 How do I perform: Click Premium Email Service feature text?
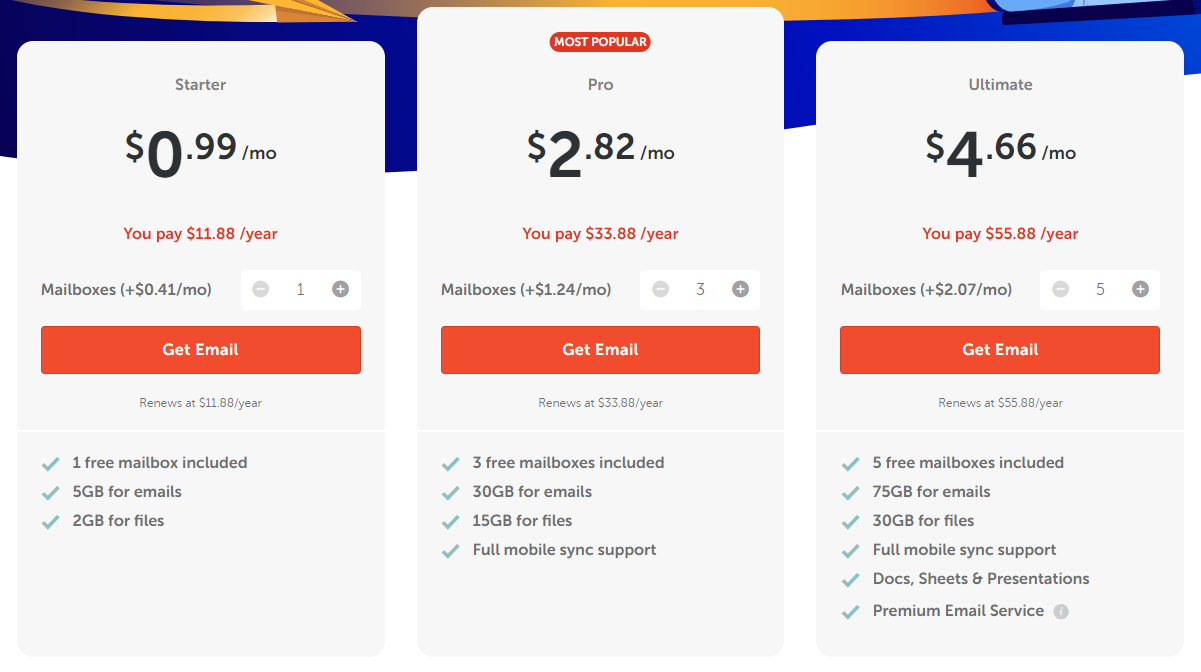point(958,610)
